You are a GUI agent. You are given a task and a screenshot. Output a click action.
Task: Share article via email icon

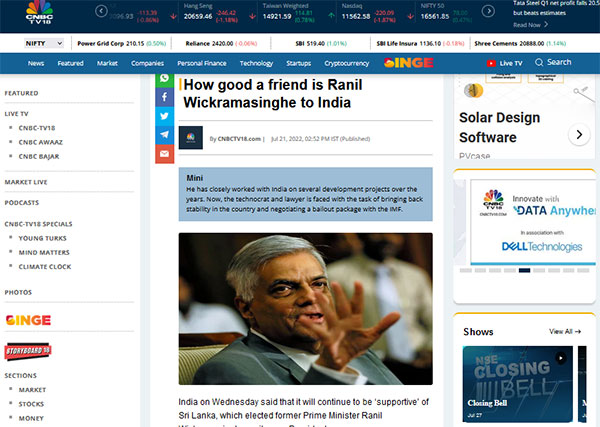[x=165, y=154]
